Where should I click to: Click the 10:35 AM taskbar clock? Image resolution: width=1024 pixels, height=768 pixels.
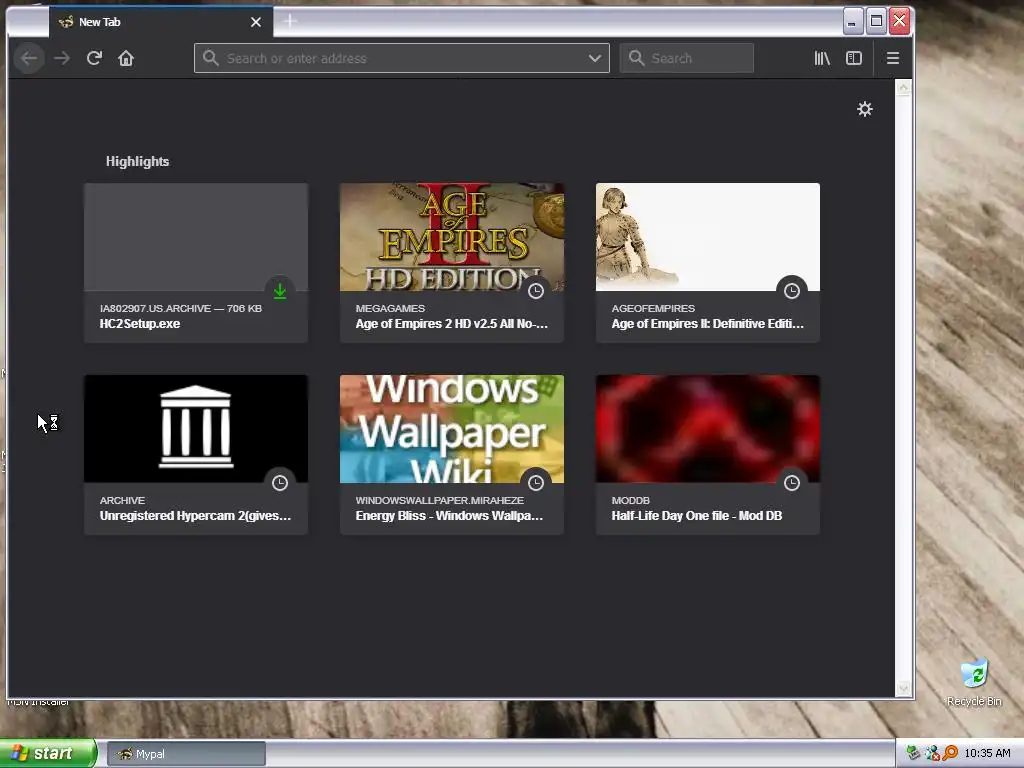pos(987,753)
